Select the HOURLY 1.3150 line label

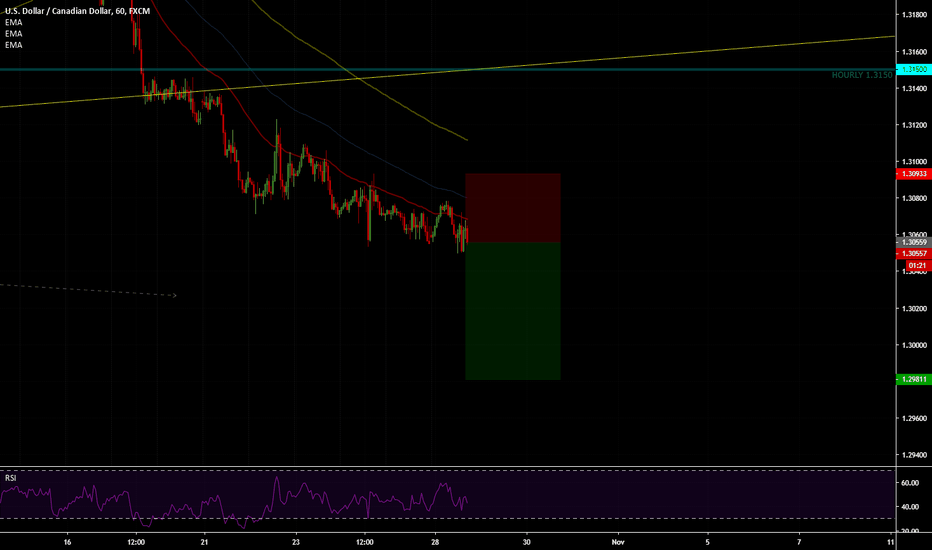(x=862, y=75)
